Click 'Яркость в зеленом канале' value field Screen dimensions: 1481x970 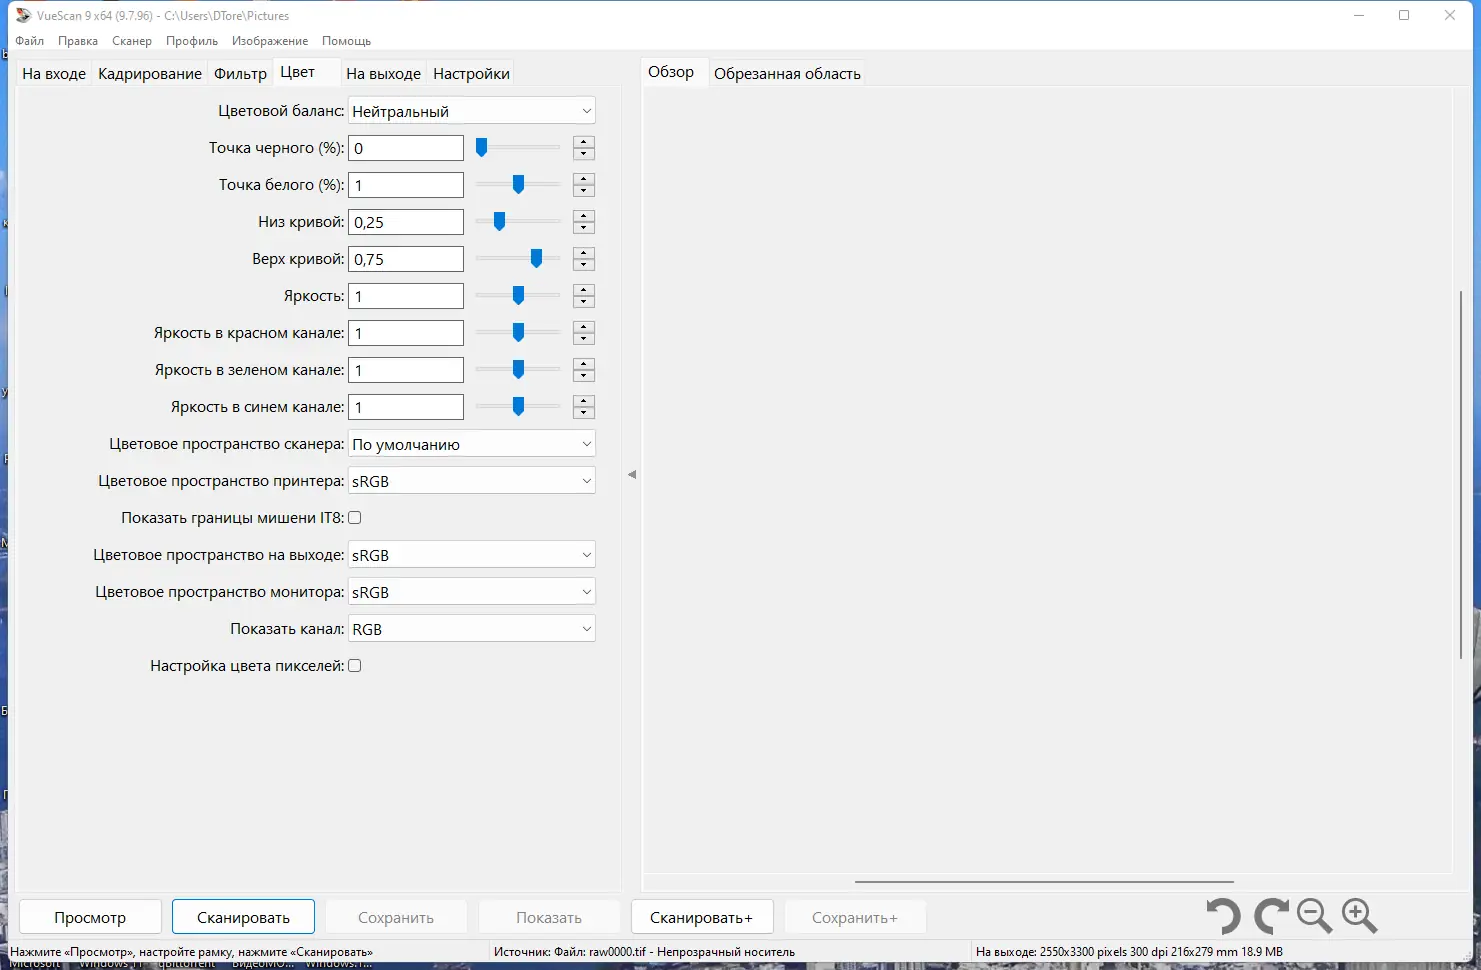click(x=406, y=370)
